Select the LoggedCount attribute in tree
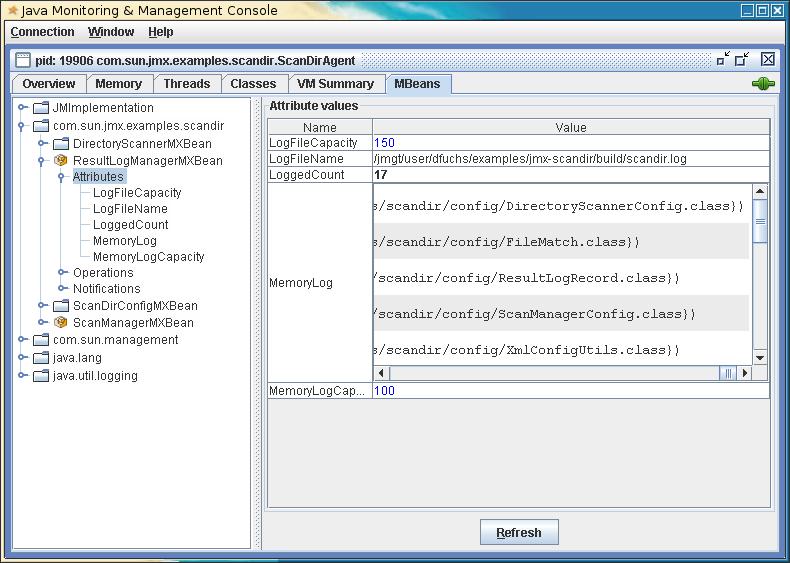 click(130, 225)
